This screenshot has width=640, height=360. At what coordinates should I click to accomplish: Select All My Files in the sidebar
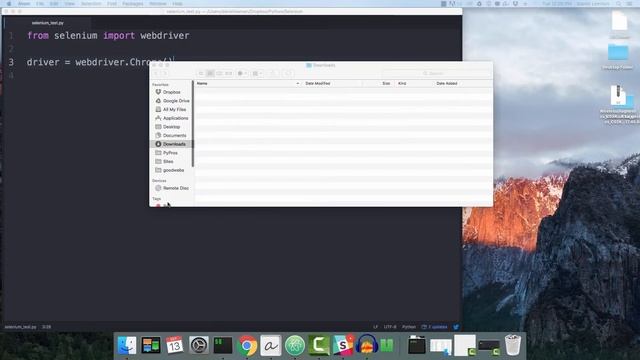[x=171, y=109]
